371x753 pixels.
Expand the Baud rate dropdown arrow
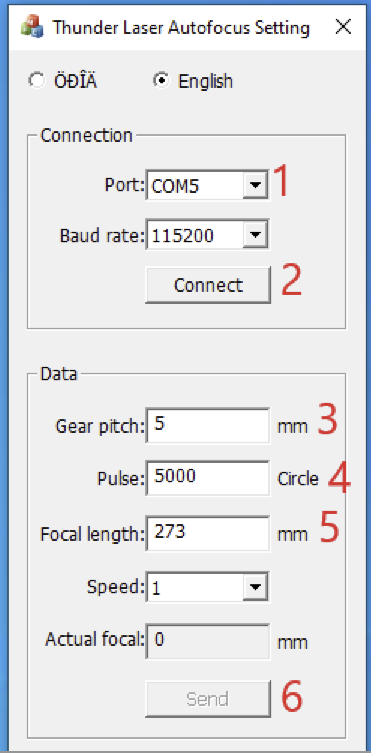pyautogui.click(x=255, y=234)
